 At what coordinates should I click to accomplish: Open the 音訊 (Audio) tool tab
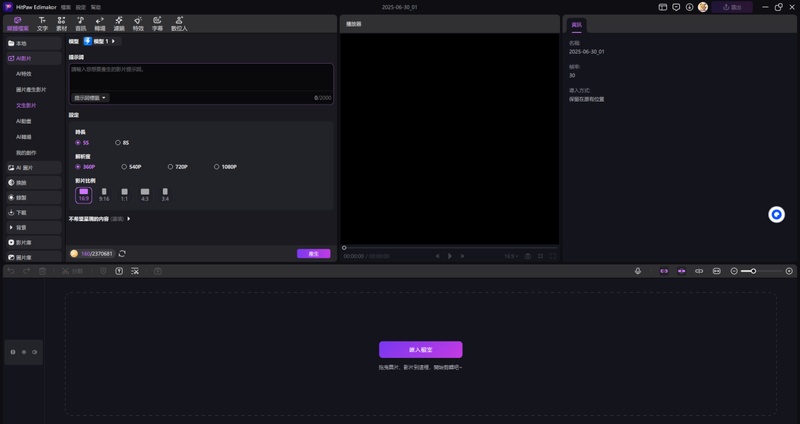click(81, 23)
